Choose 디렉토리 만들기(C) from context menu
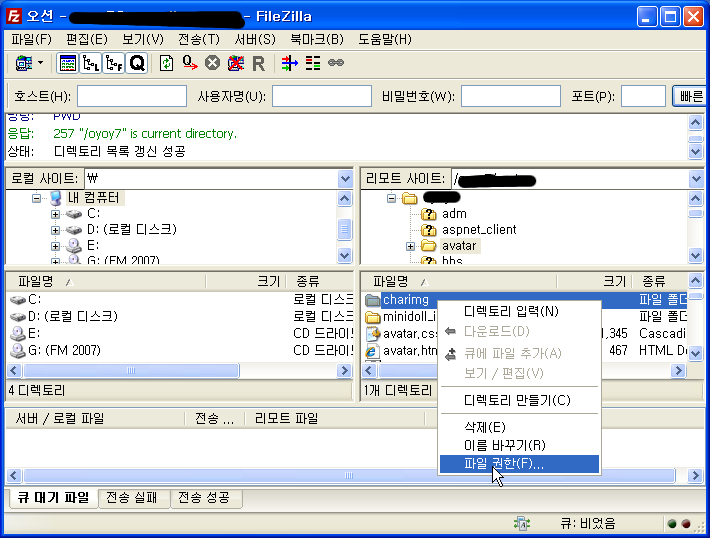This screenshot has width=710, height=538. click(519, 400)
